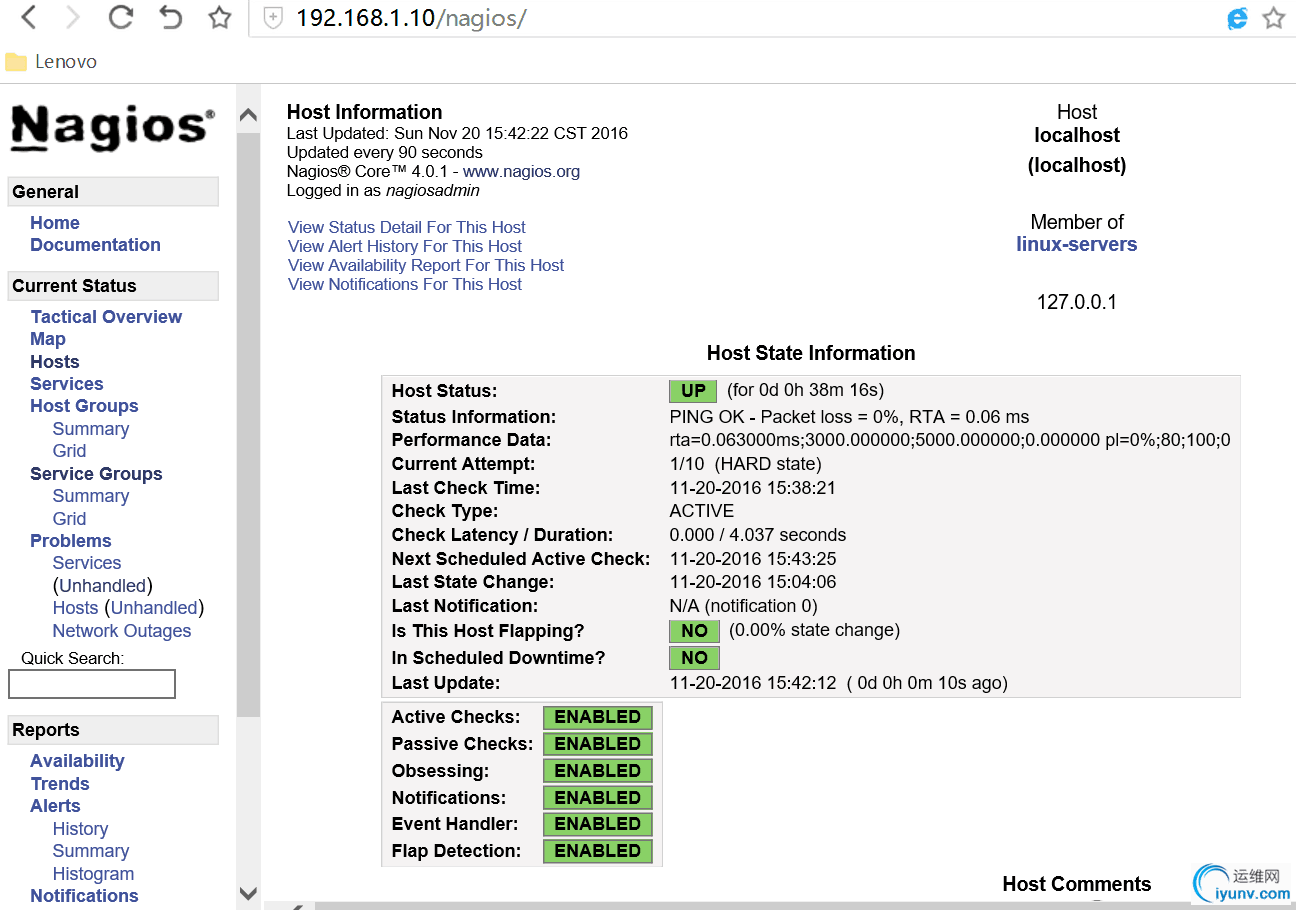Click the browser back arrow
This screenshot has width=1296, height=910.
click(x=28, y=17)
